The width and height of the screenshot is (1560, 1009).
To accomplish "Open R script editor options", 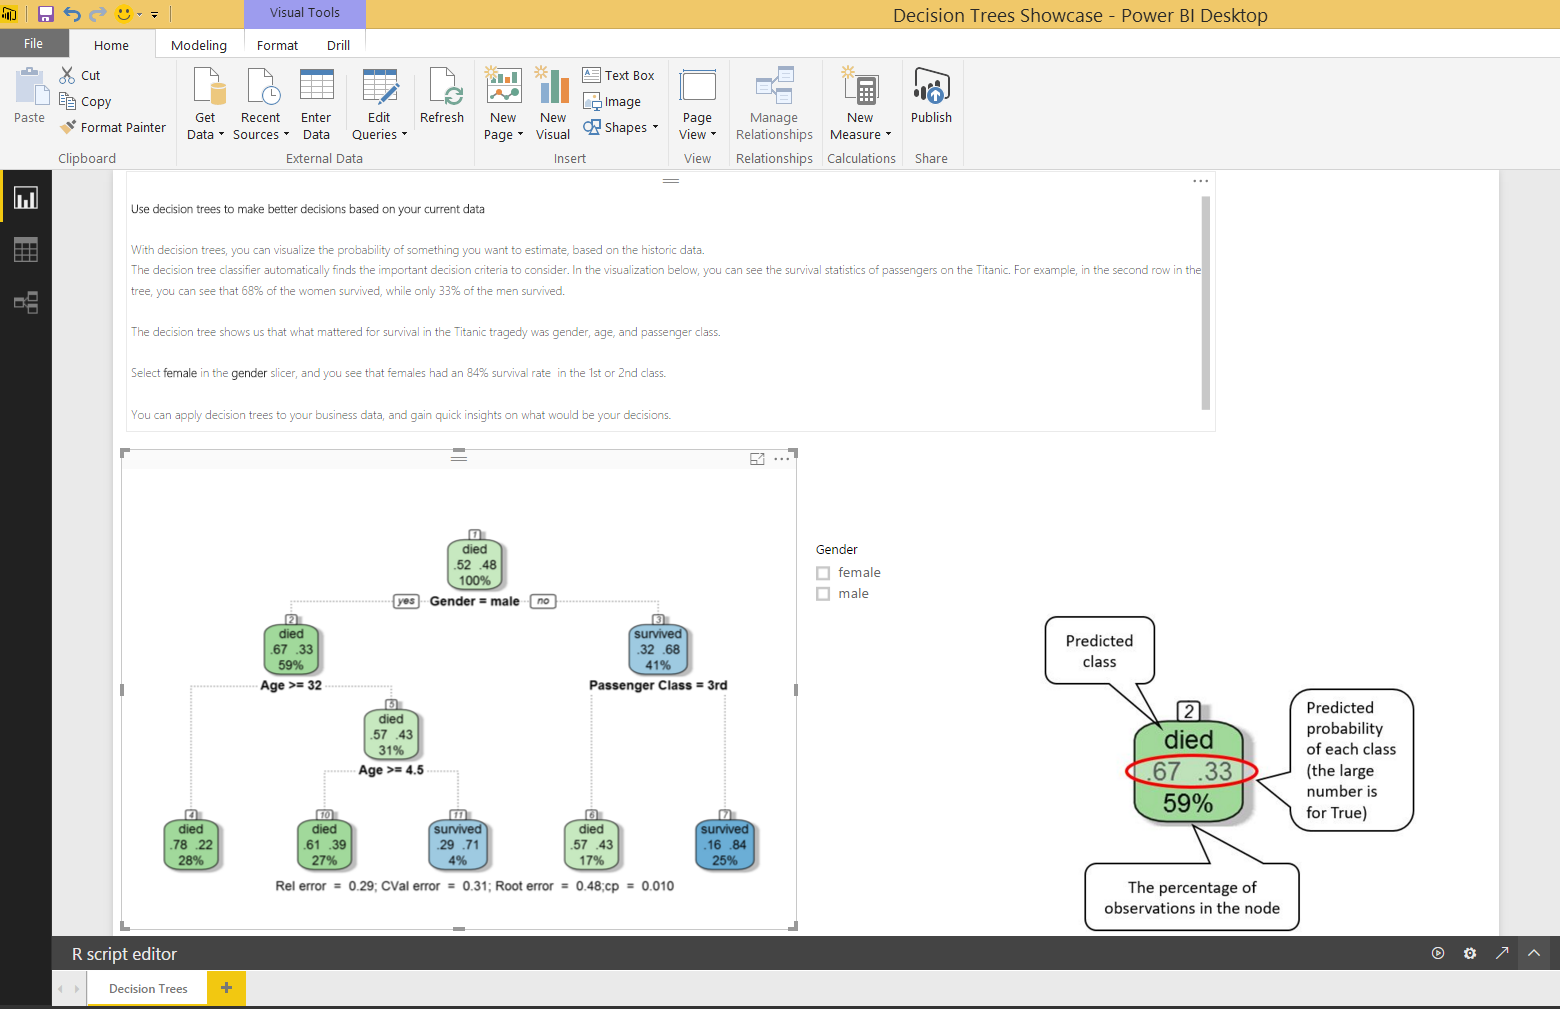I will (1469, 953).
